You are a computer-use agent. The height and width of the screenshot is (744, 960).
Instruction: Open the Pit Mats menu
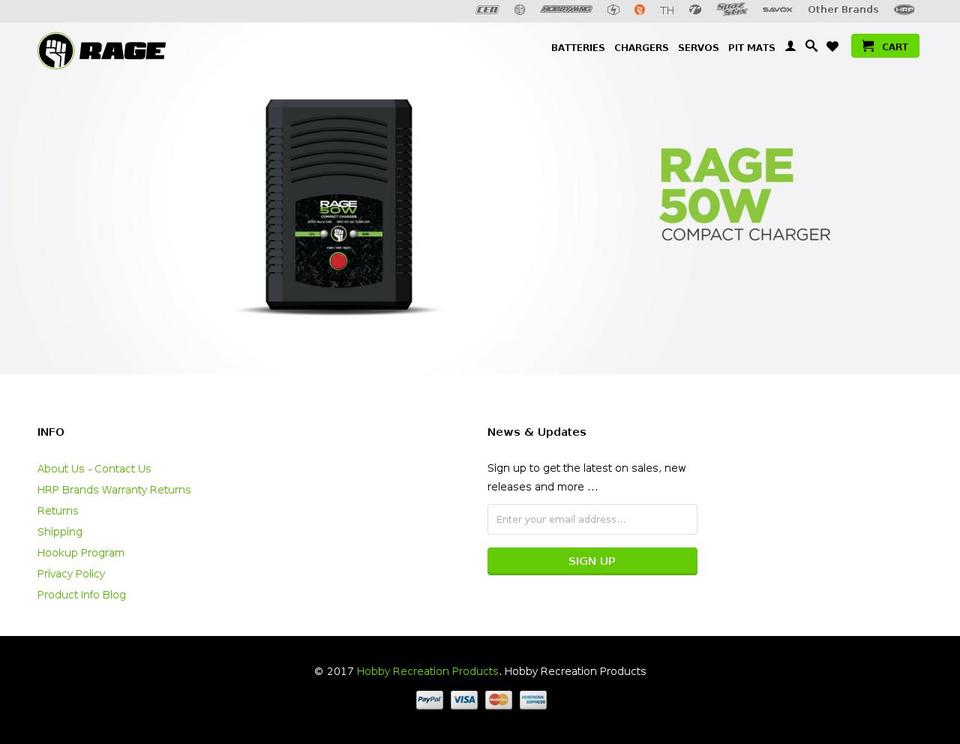pos(751,48)
